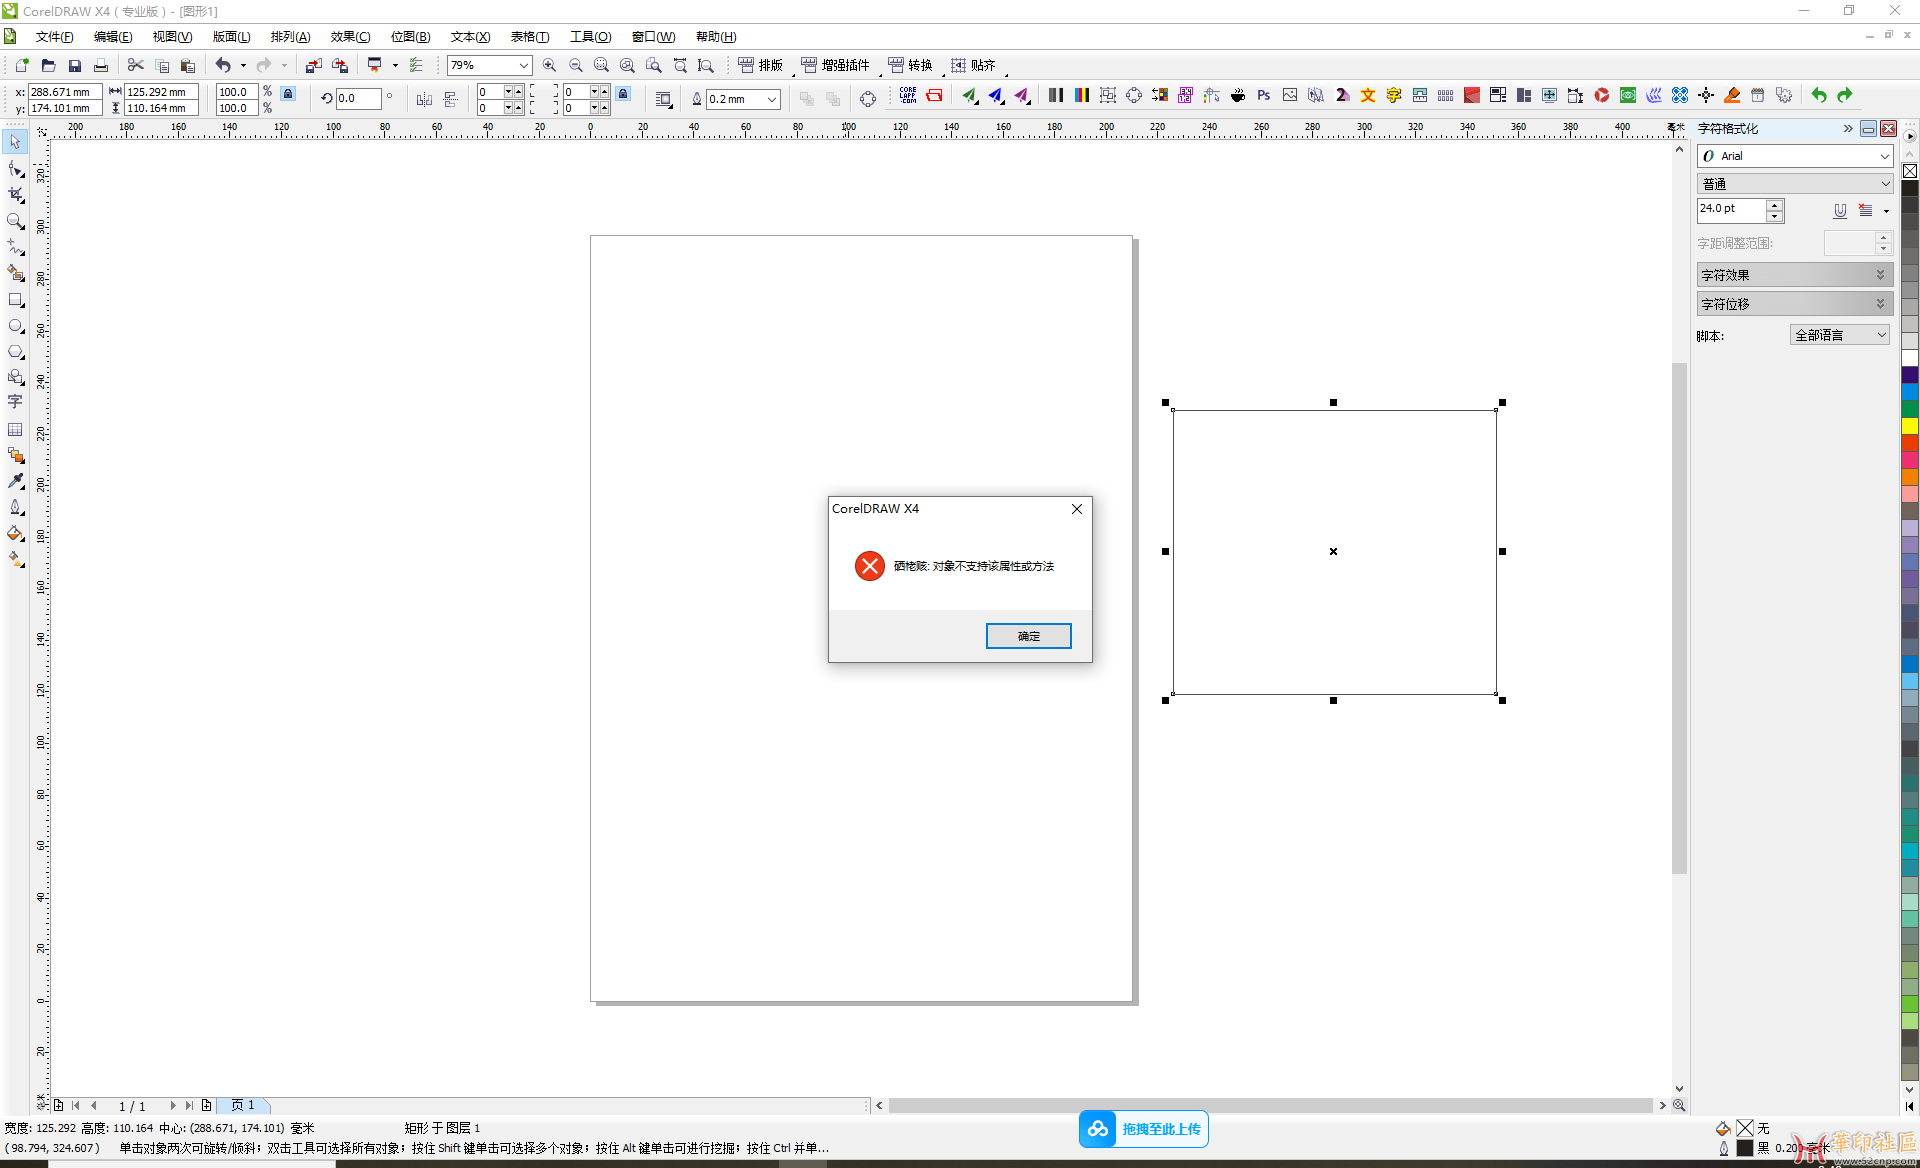The image size is (1920, 1168).
Task: Select the Eyedropper tool
Action: click(x=15, y=481)
